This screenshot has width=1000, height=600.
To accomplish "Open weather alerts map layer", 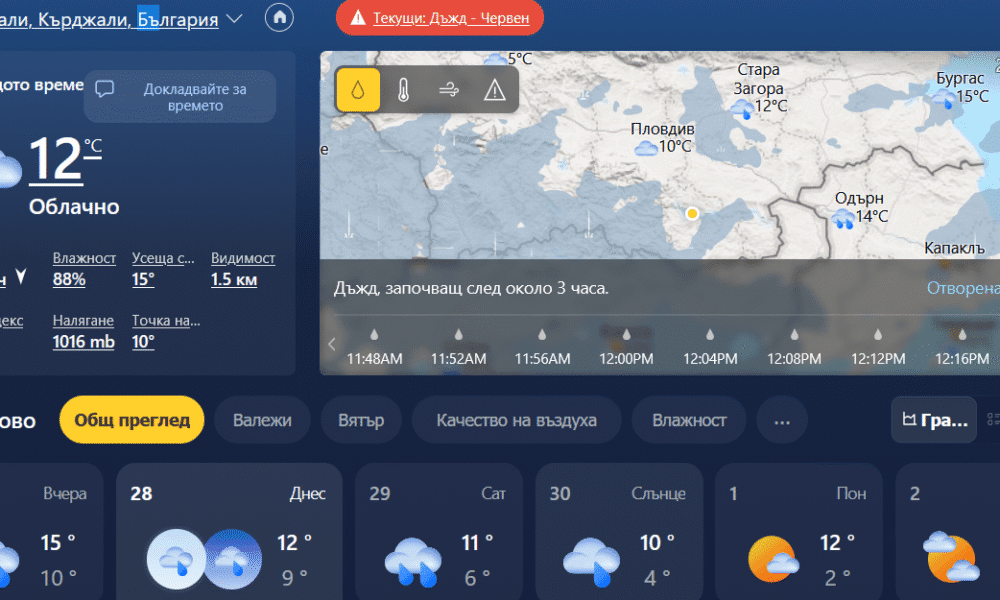I will click(x=494, y=90).
